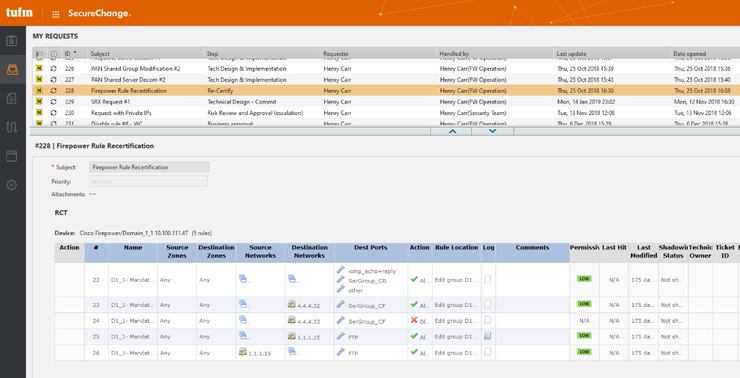Click N/A permissiveness in rule 24
The image size is (740, 378).
click(x=584, y=320)
